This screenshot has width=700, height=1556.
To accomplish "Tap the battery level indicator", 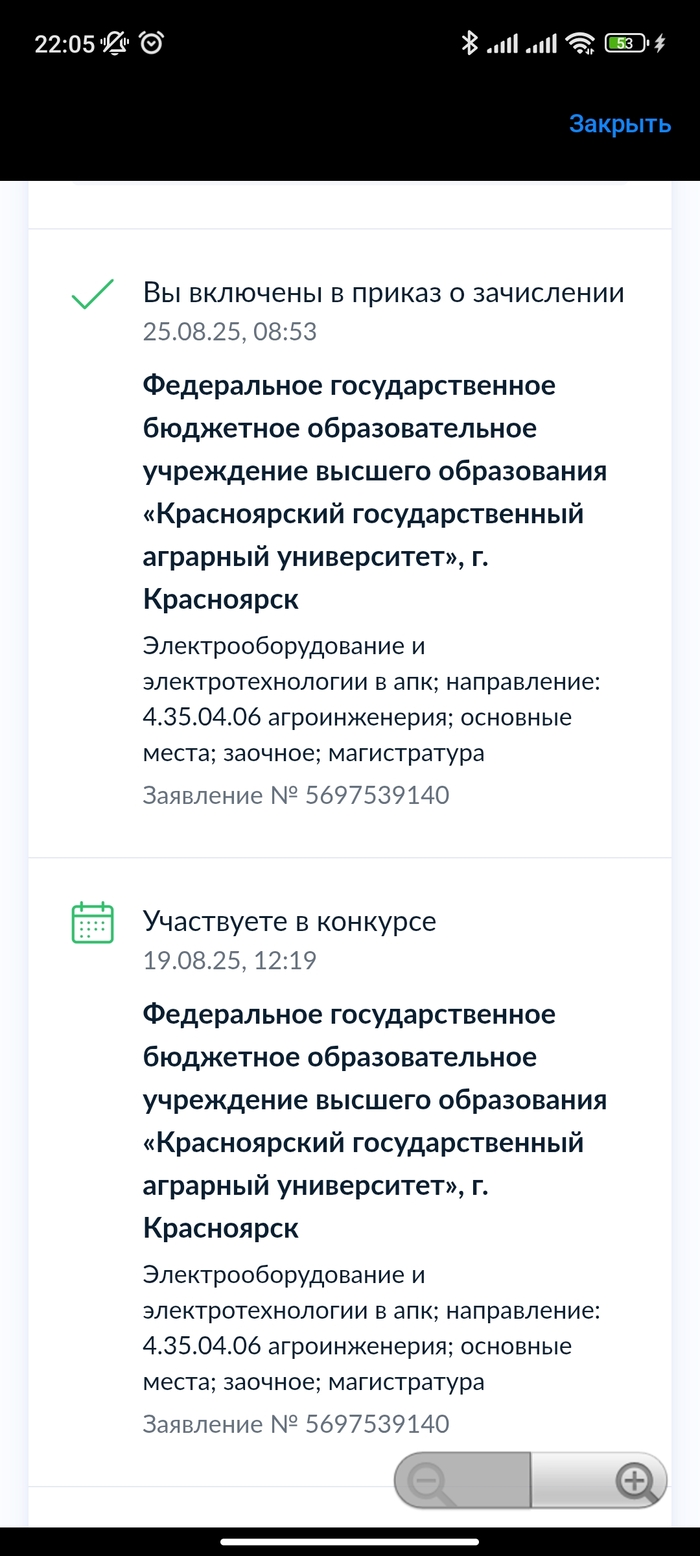I will pos(627,43).
